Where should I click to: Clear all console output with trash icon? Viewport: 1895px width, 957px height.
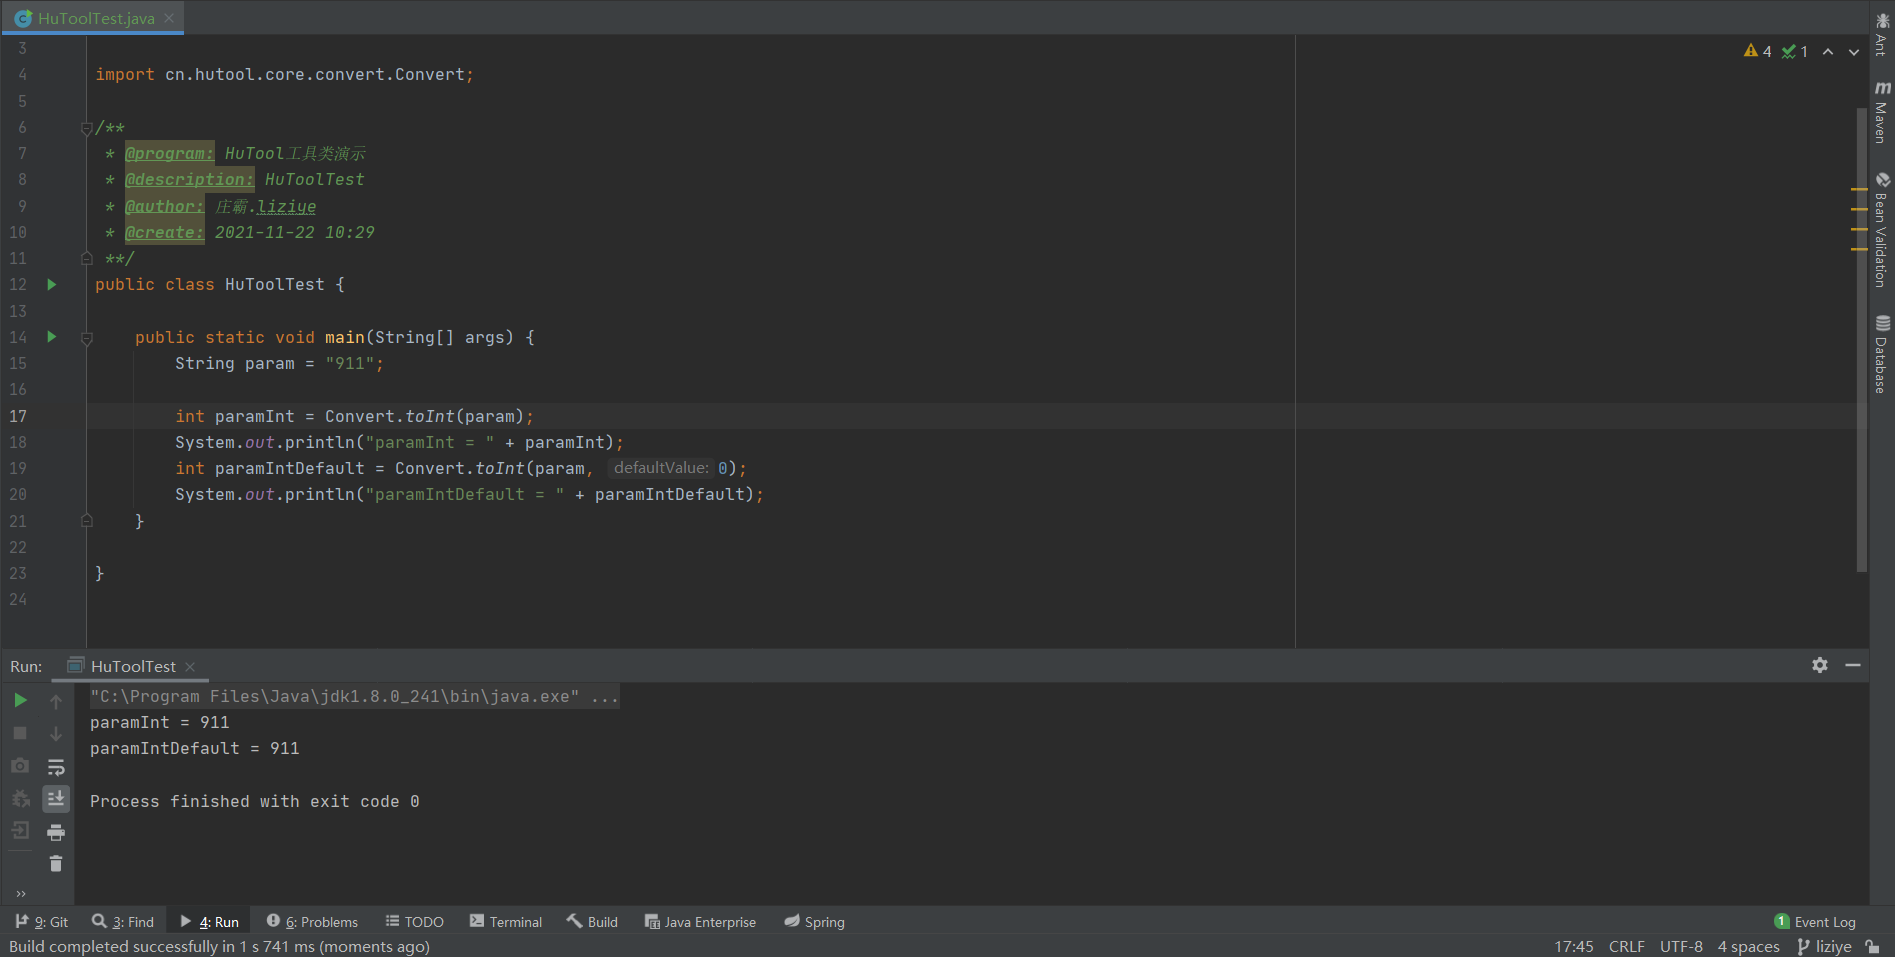point(56,864)
